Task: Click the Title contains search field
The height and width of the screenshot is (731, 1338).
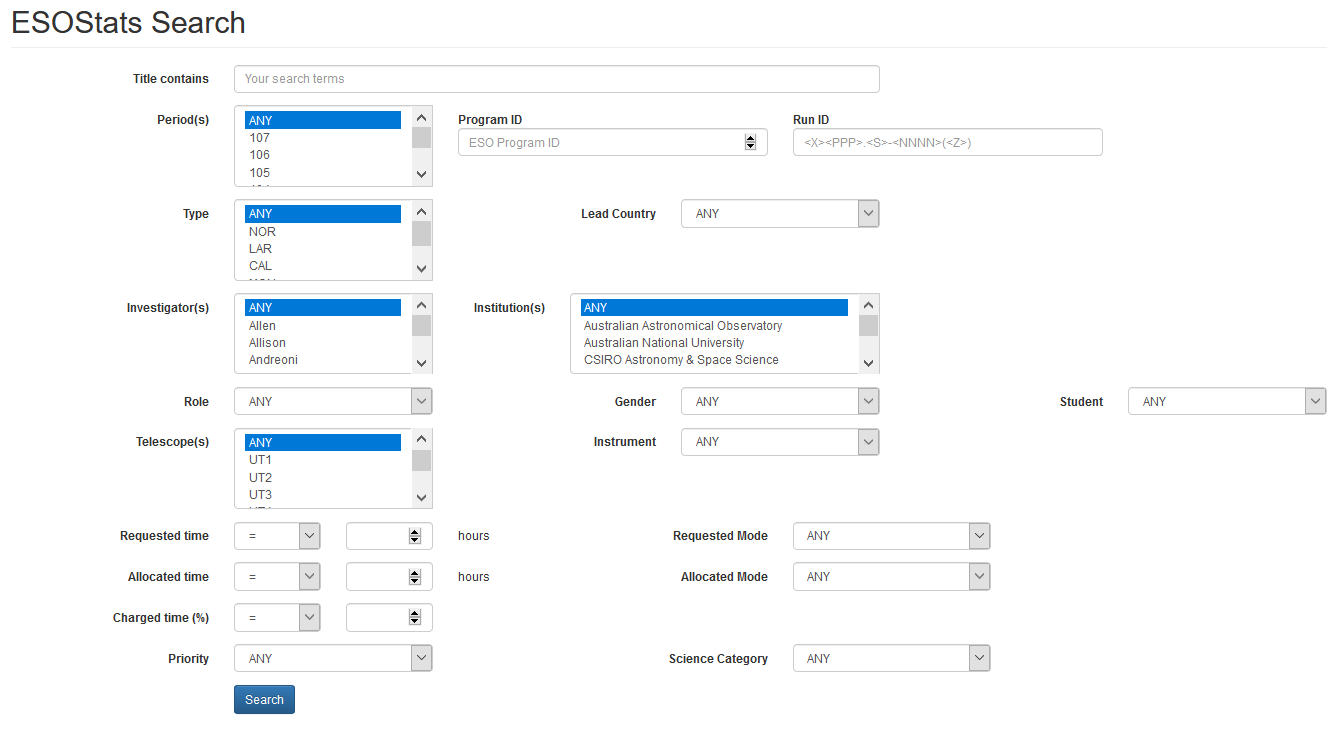Action: coord(557,79)
